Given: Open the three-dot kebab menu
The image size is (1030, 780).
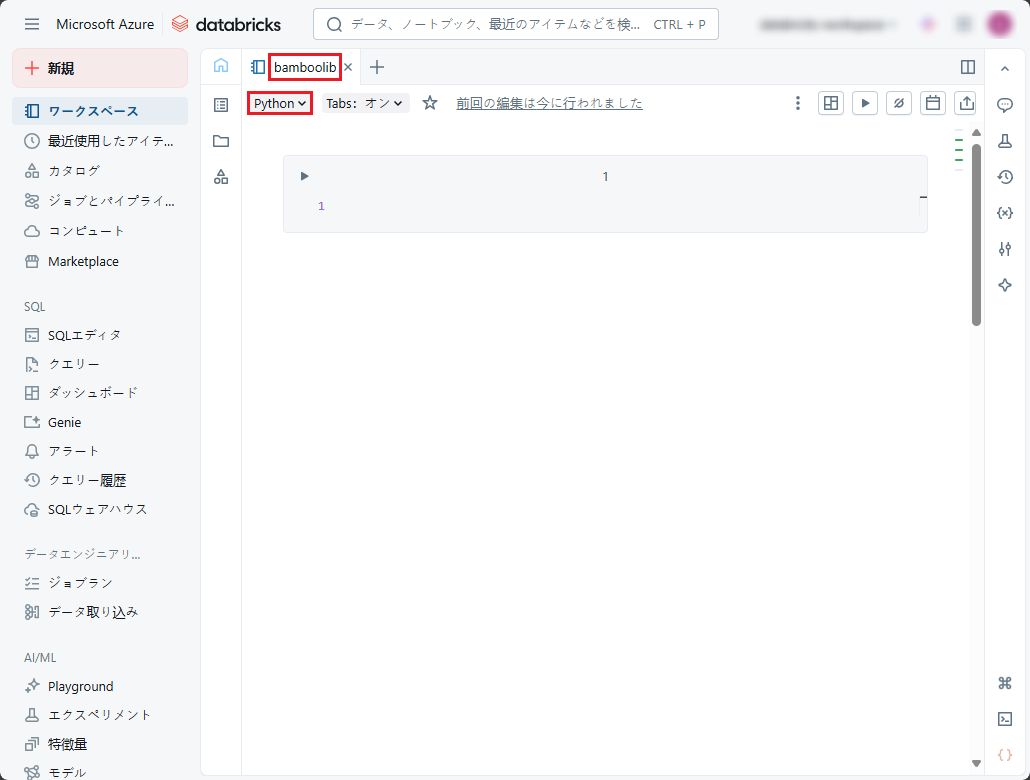Looking at the screenshot, I should pos(797,103).
